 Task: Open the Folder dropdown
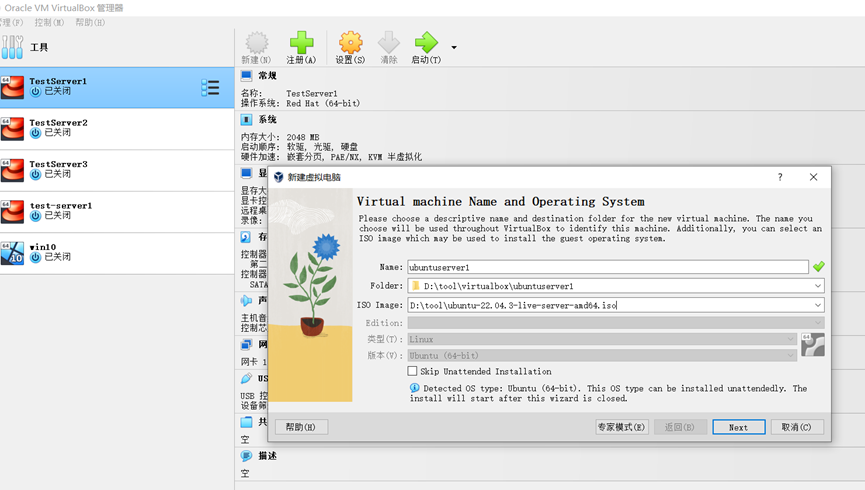[818, 286]
